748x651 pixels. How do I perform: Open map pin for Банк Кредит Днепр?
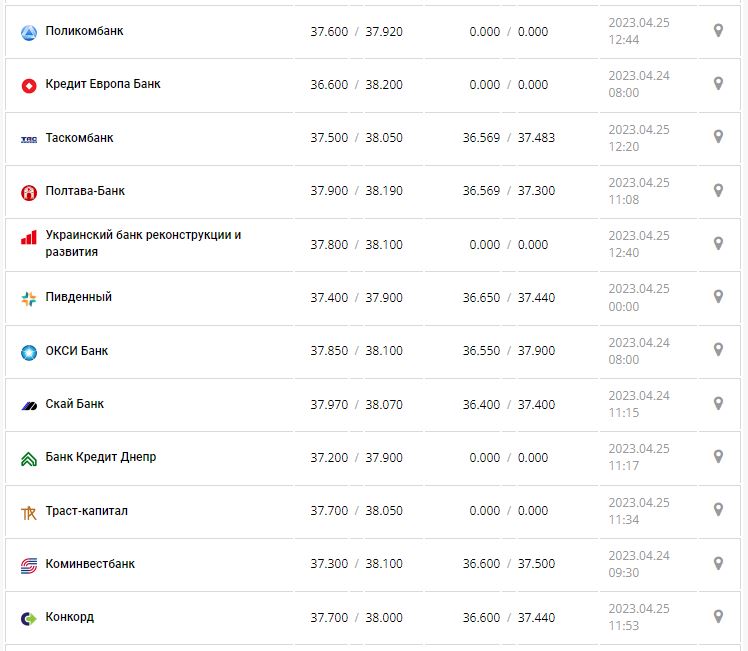coord(718,456)
